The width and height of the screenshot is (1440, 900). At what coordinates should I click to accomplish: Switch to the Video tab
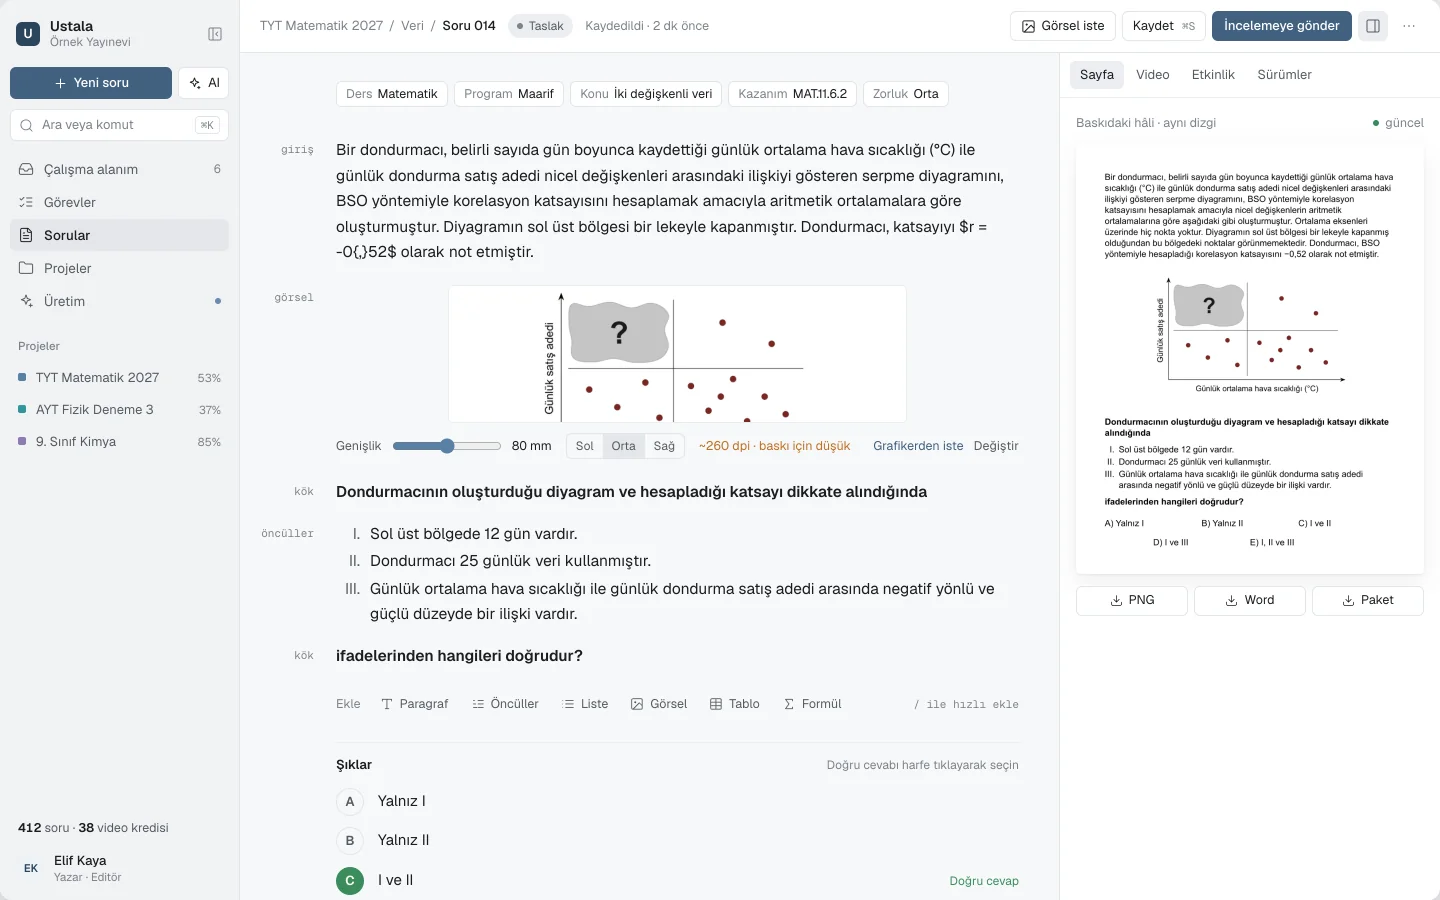click(1152, 75)
